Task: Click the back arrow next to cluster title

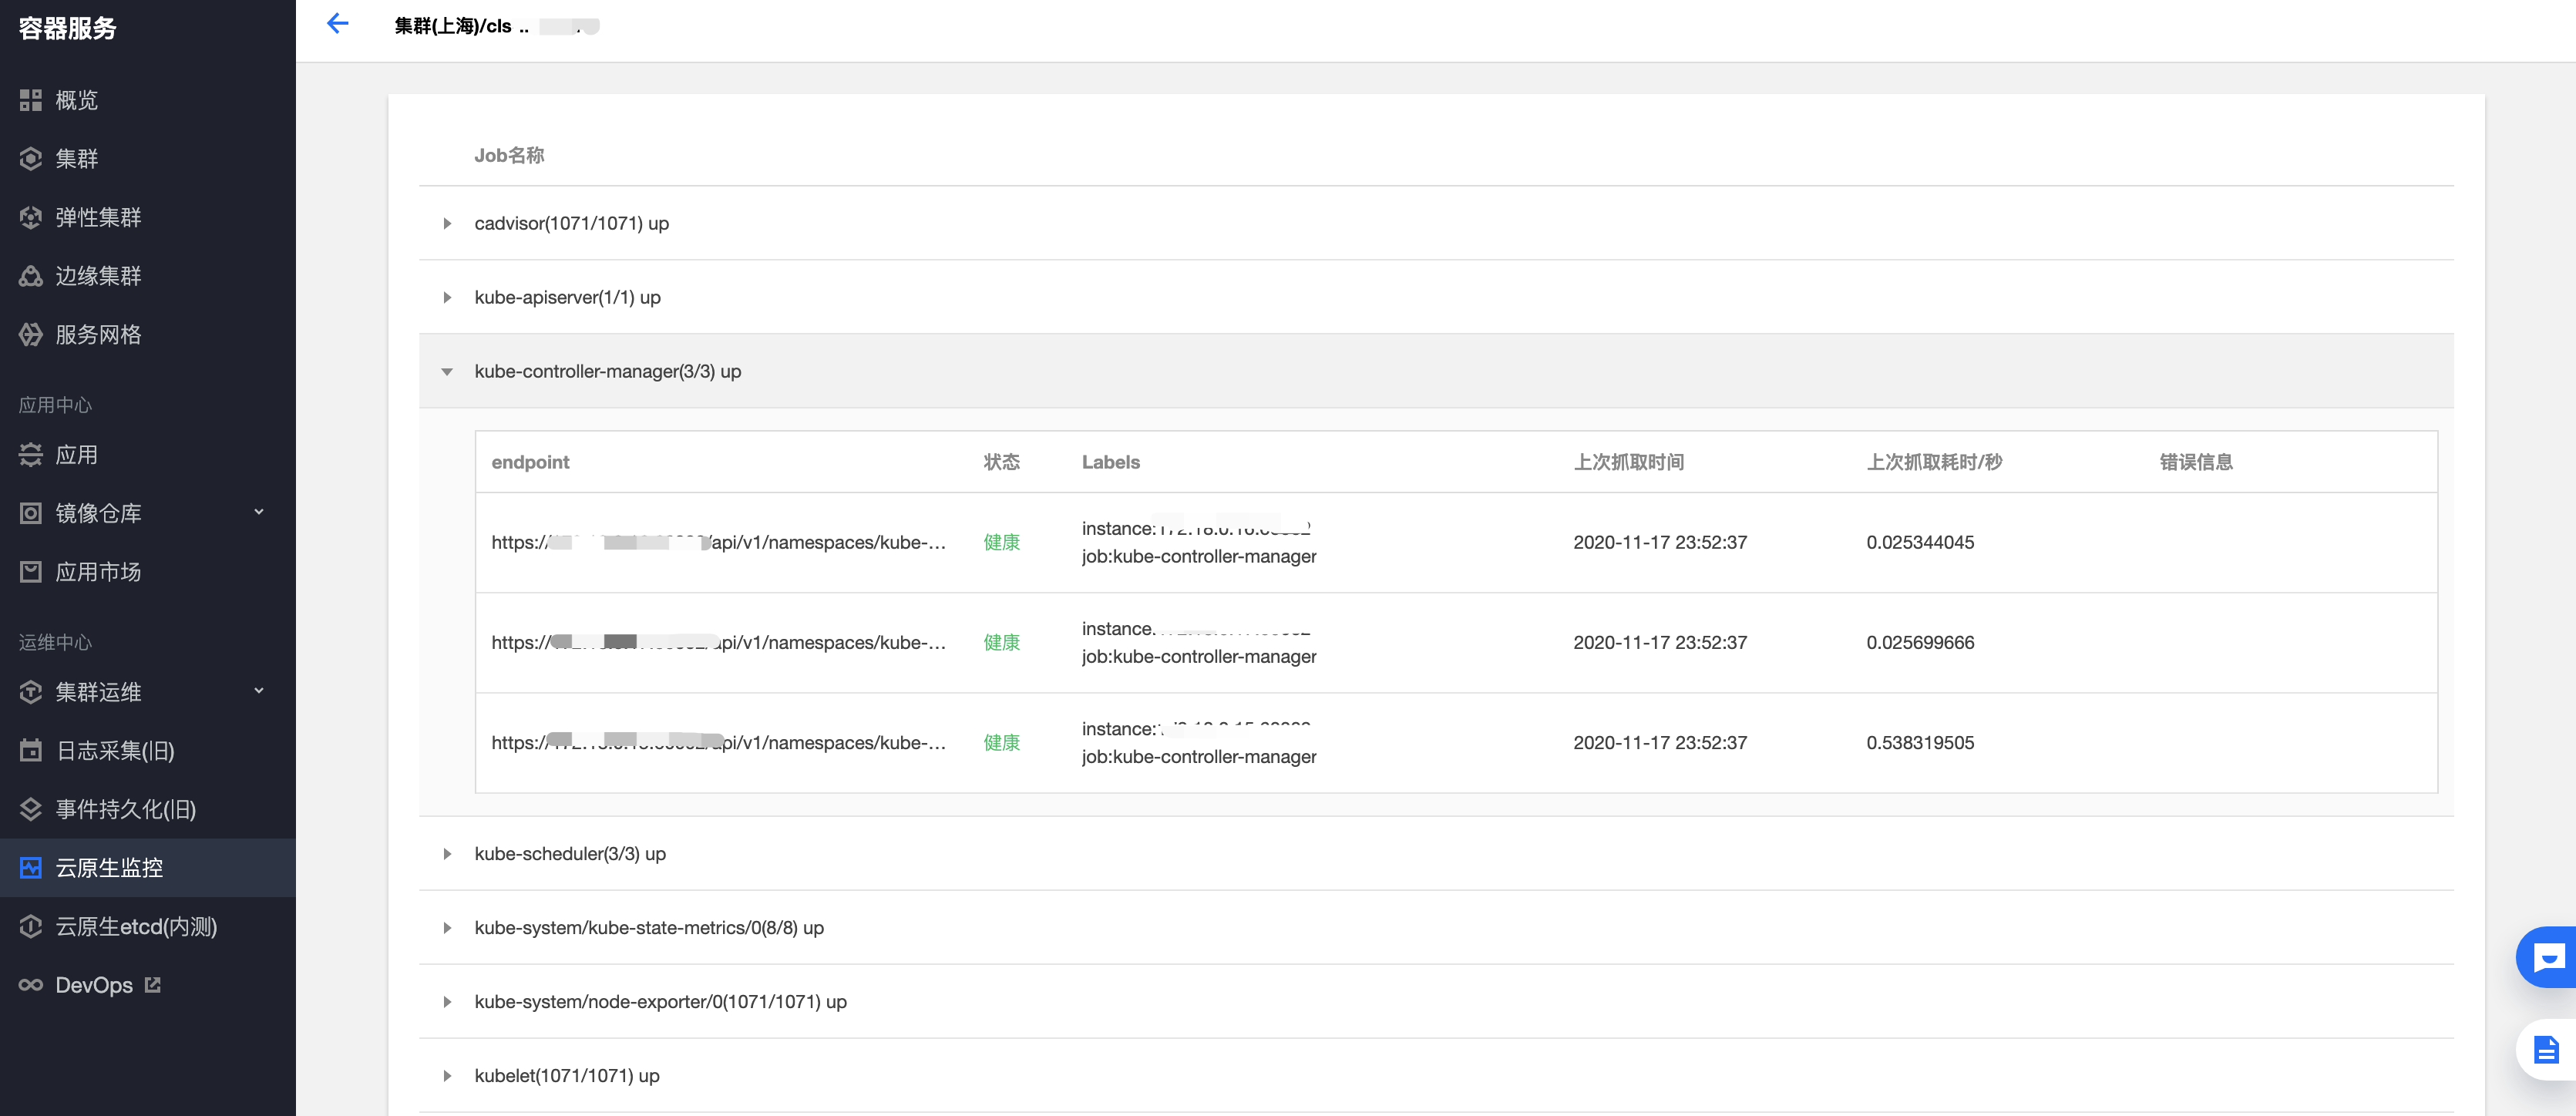Action: pyautogui.click(x=338, y=24)
